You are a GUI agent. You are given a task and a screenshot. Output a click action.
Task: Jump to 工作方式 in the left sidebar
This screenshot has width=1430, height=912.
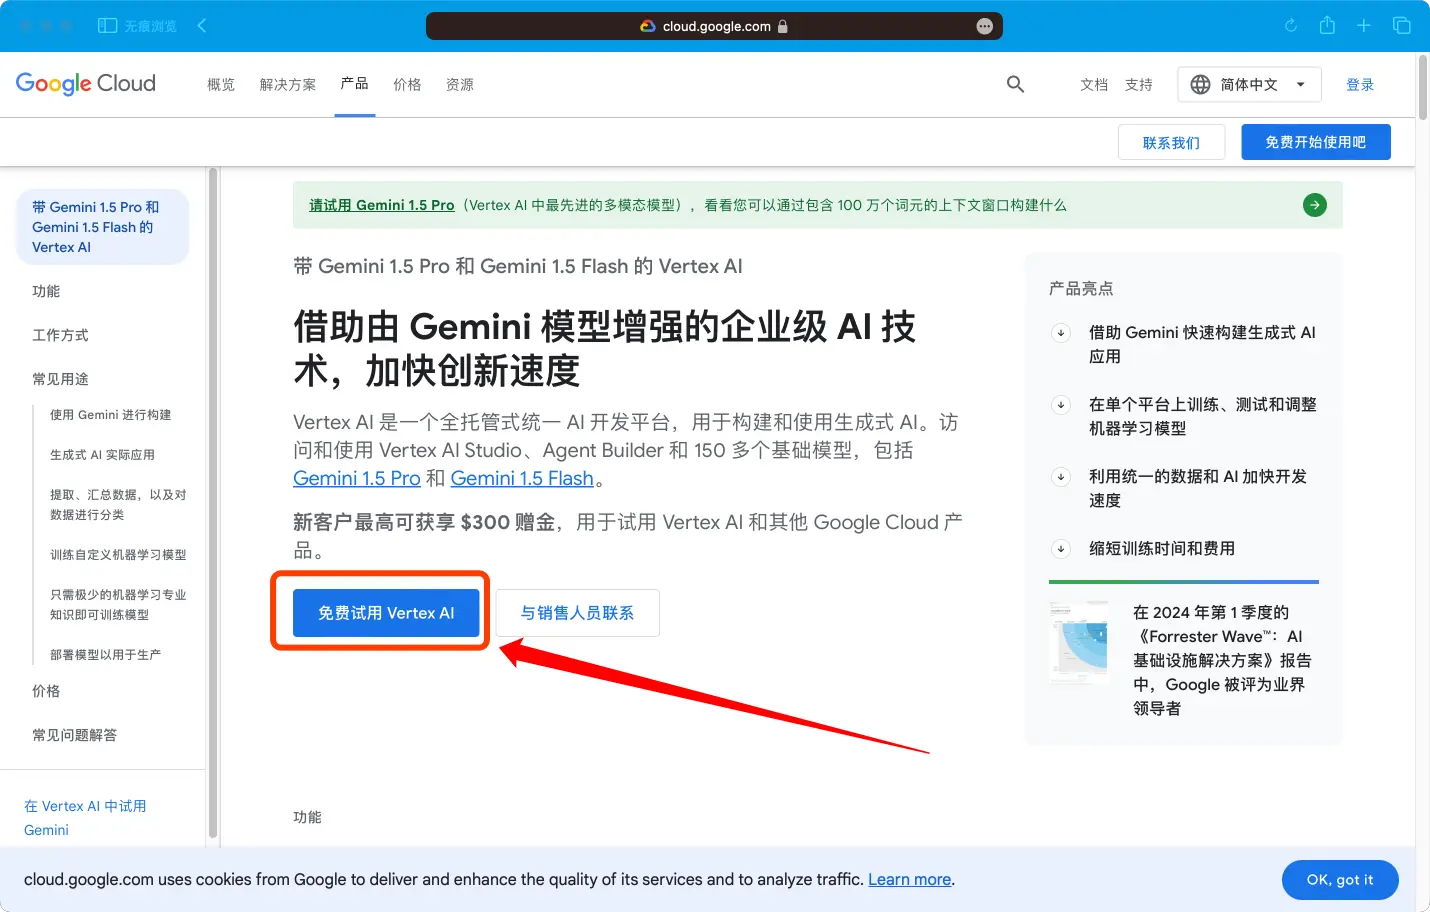pyautogui.click(x=60, y=335)
